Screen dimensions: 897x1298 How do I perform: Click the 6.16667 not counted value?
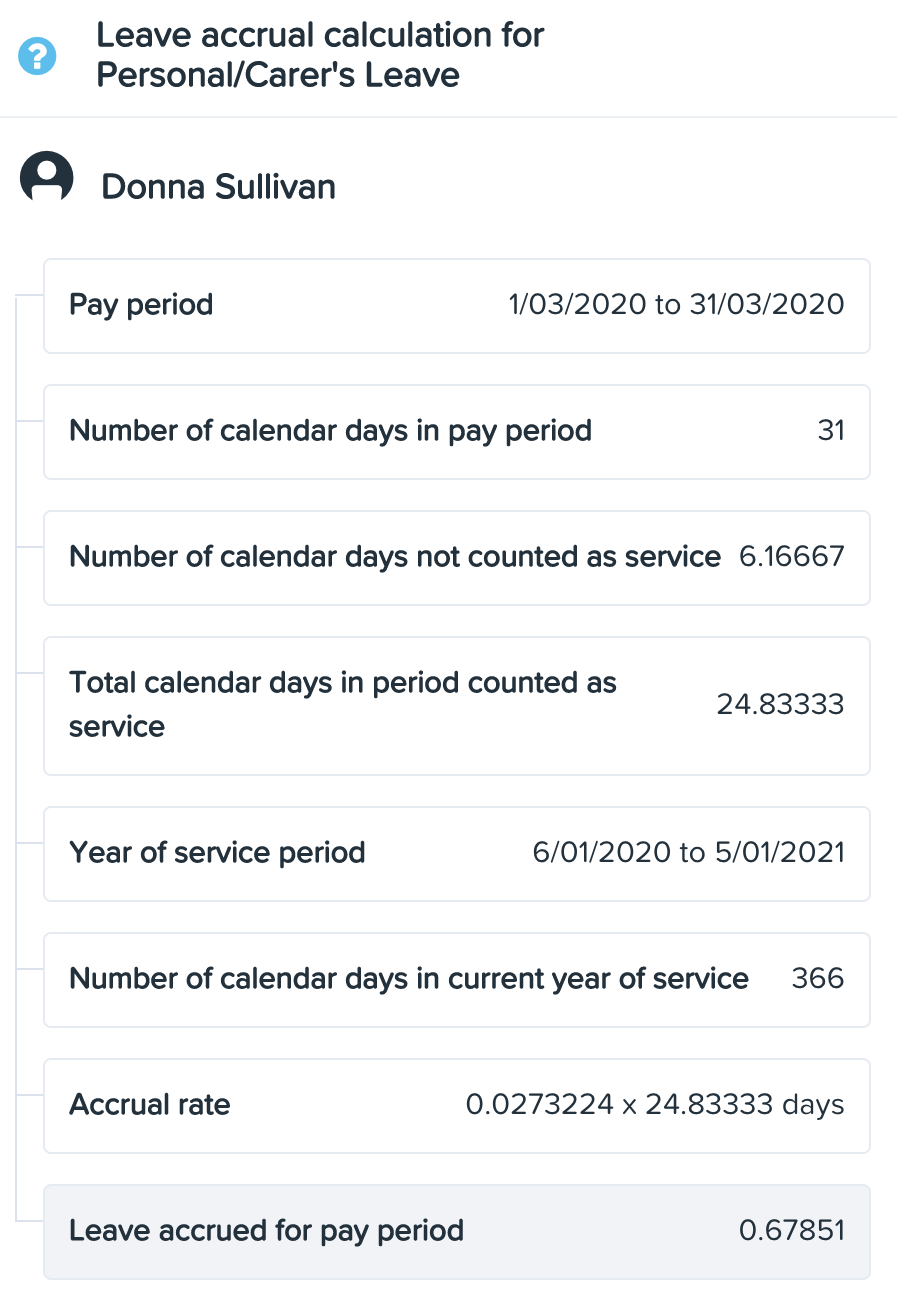pyautogui.click(x=792, y=557)
